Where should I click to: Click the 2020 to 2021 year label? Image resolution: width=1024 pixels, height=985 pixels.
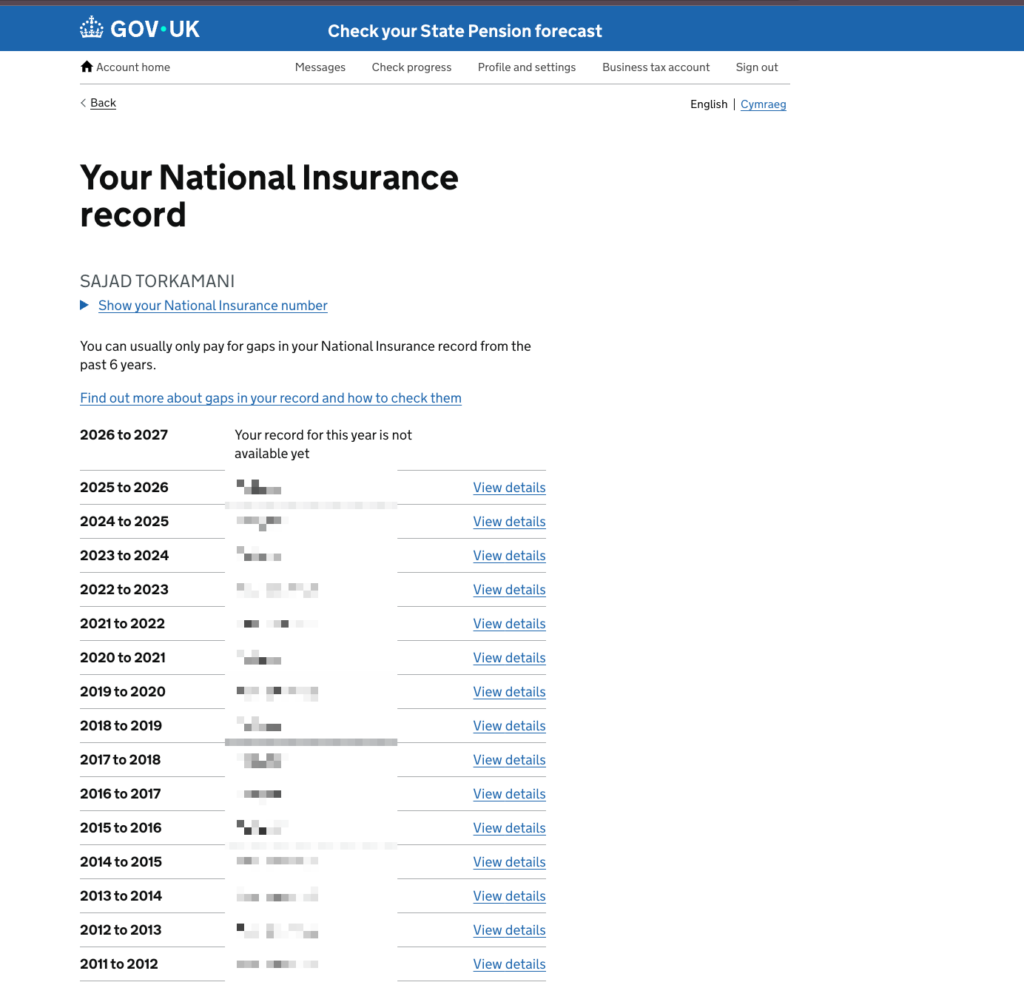(x=123, y=657)
